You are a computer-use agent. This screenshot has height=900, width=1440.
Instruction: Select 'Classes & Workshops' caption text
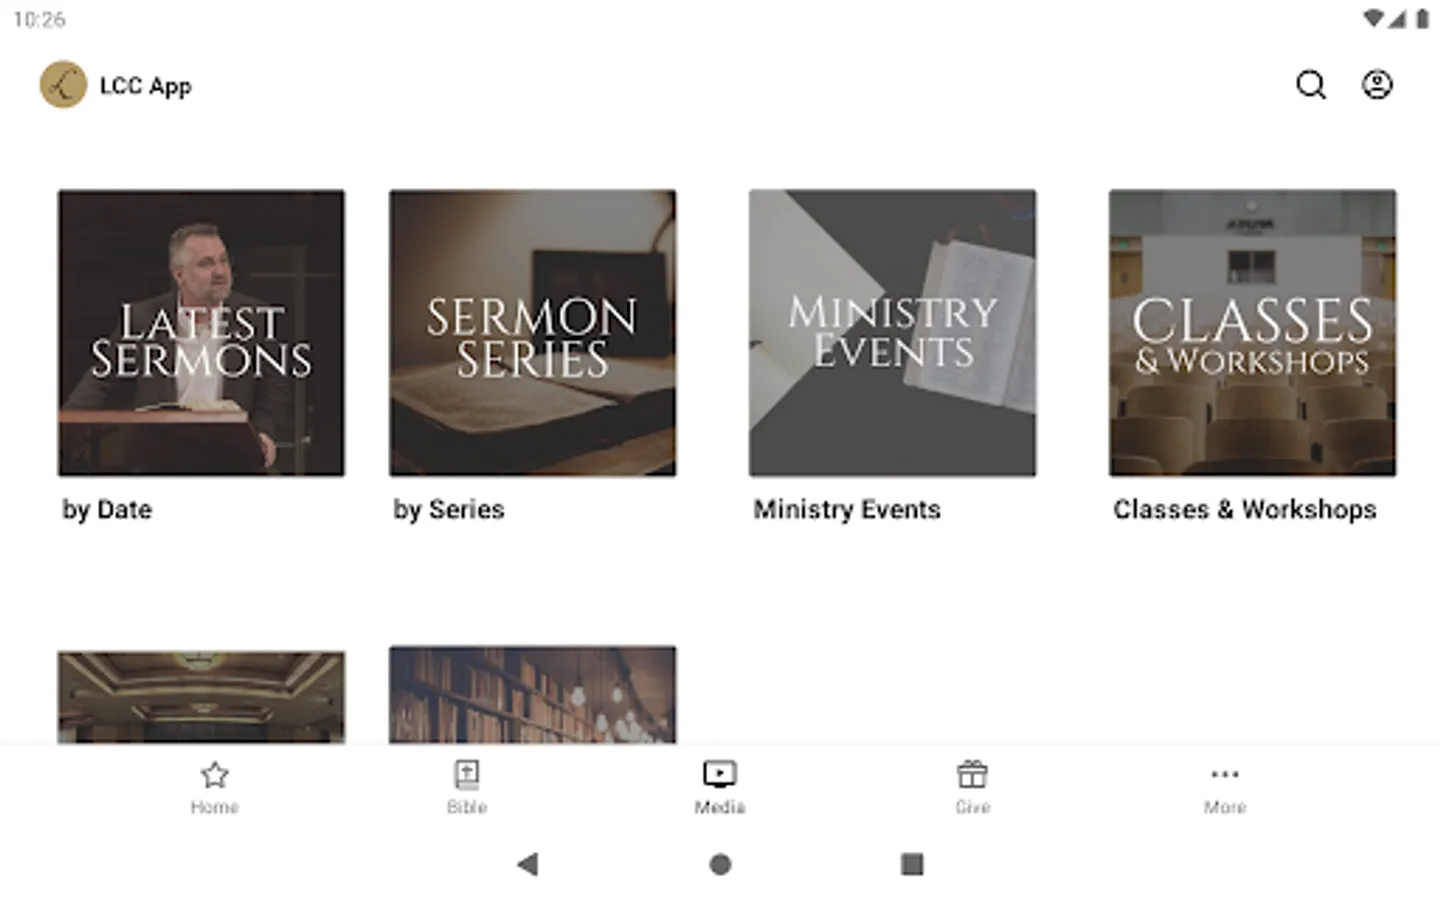(x=1245, y=510)
